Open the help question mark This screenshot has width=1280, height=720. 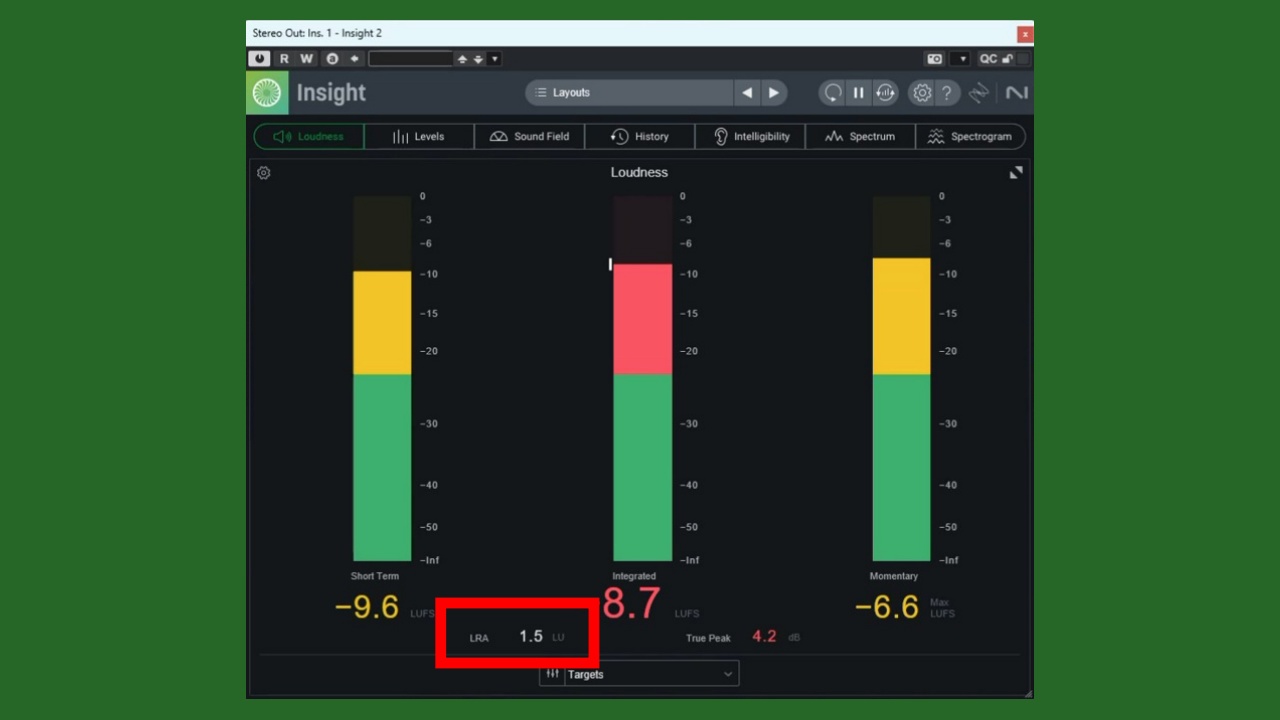coord(946,93)
